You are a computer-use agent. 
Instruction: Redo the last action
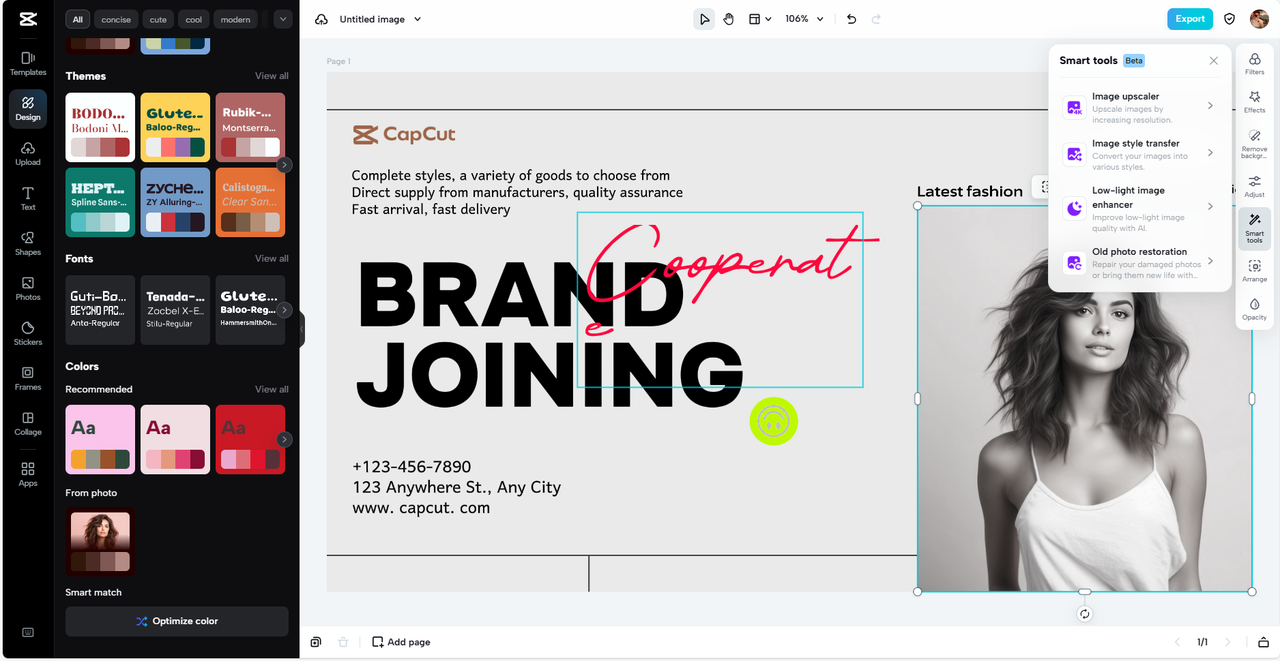click(876, 19)
